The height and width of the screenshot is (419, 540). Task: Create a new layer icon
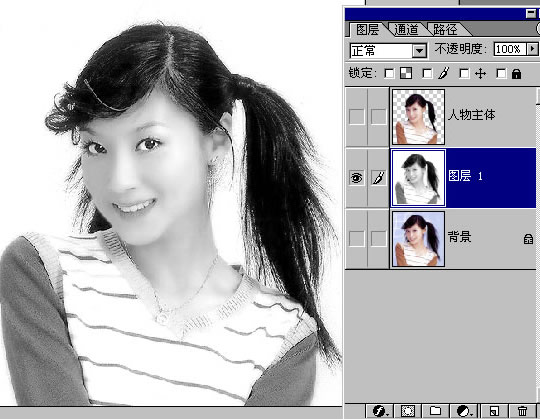click(494, 411)
